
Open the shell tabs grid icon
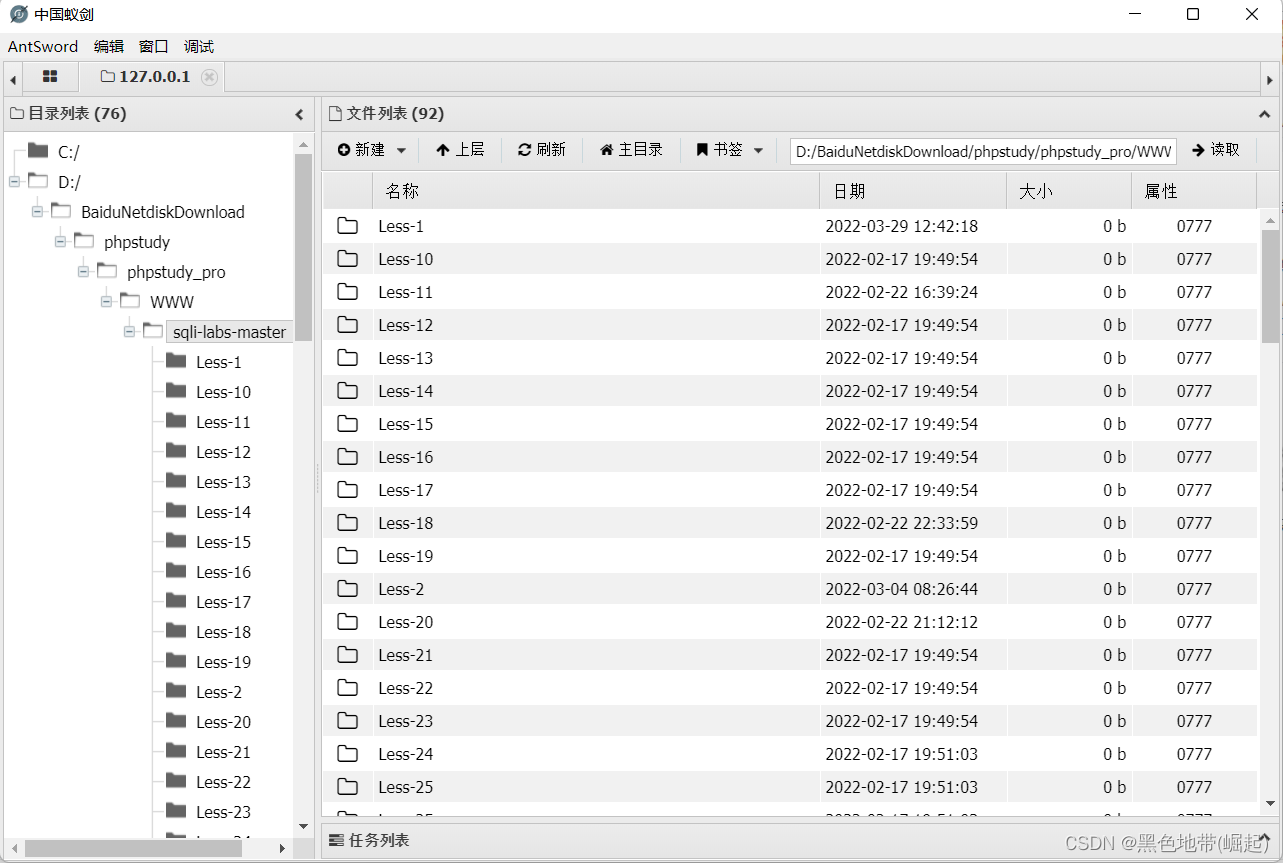[x=50, y=77]
